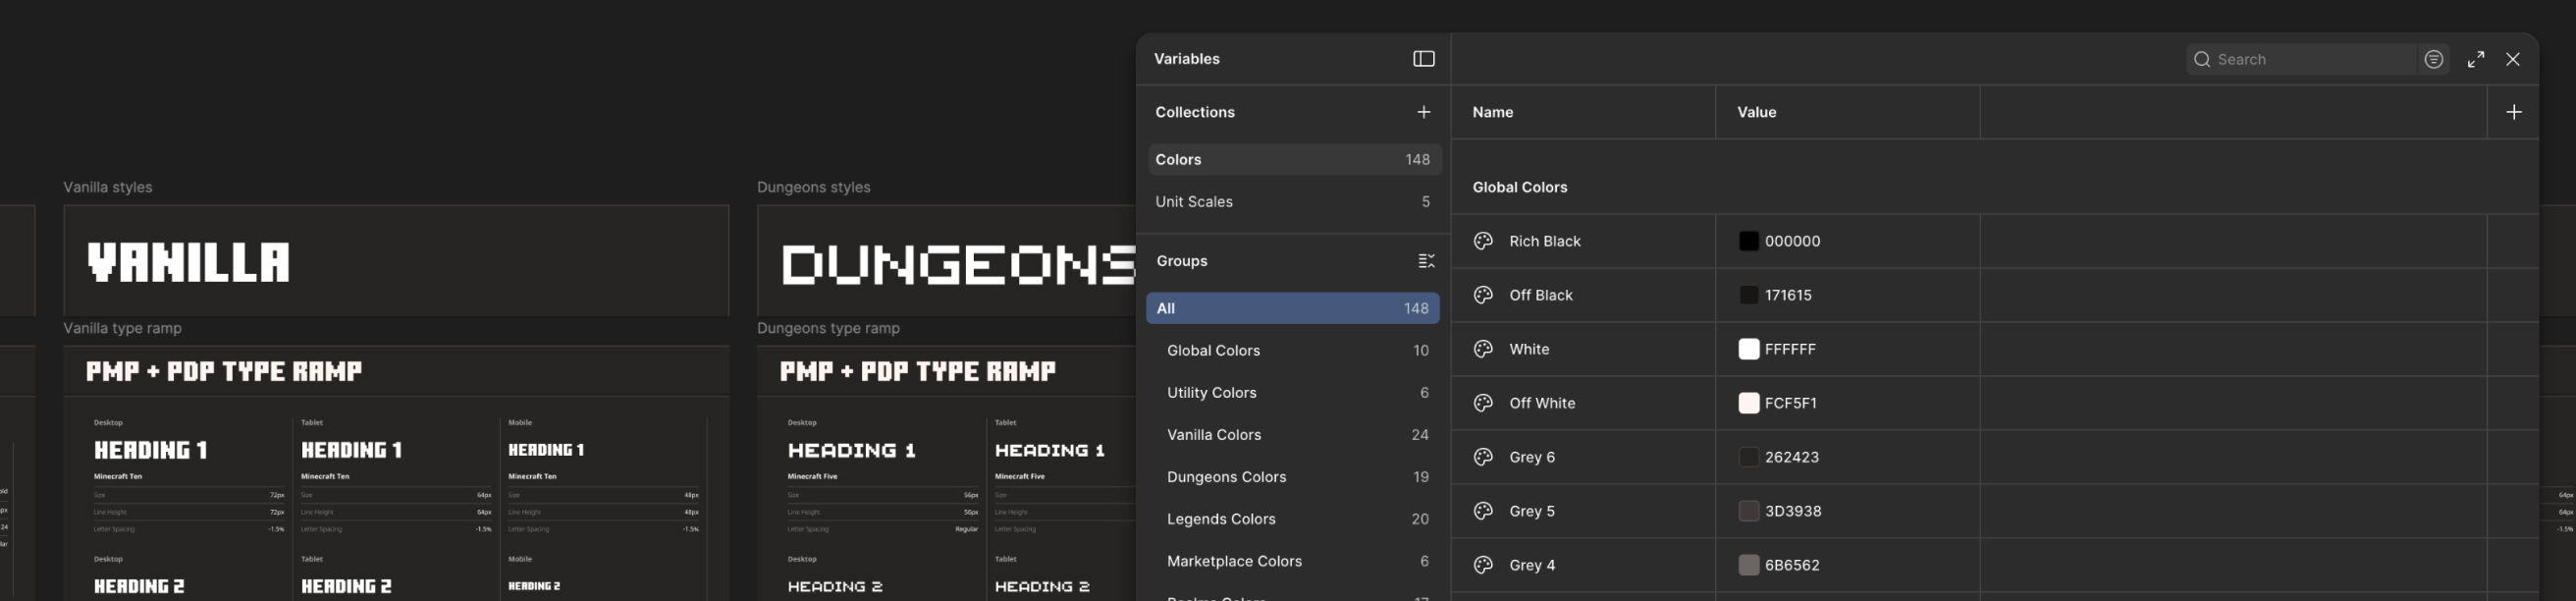Select the Vanilla type ramp label
2576x601 pixels.
(x=122, y=328)
